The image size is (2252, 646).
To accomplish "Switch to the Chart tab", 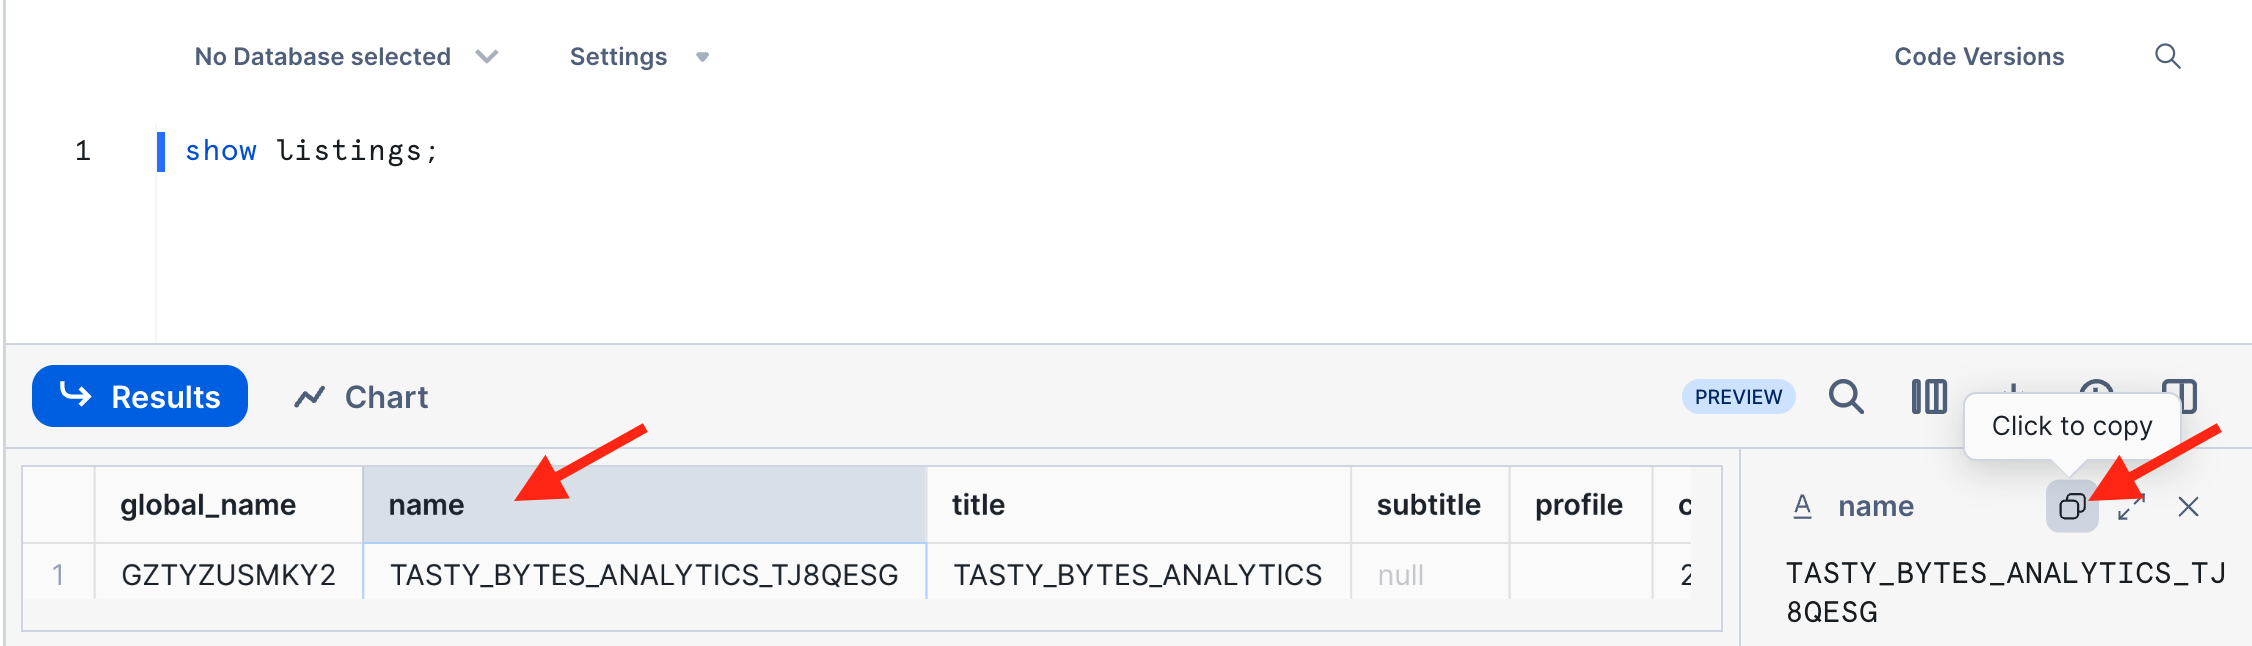I will coord(362,397).
